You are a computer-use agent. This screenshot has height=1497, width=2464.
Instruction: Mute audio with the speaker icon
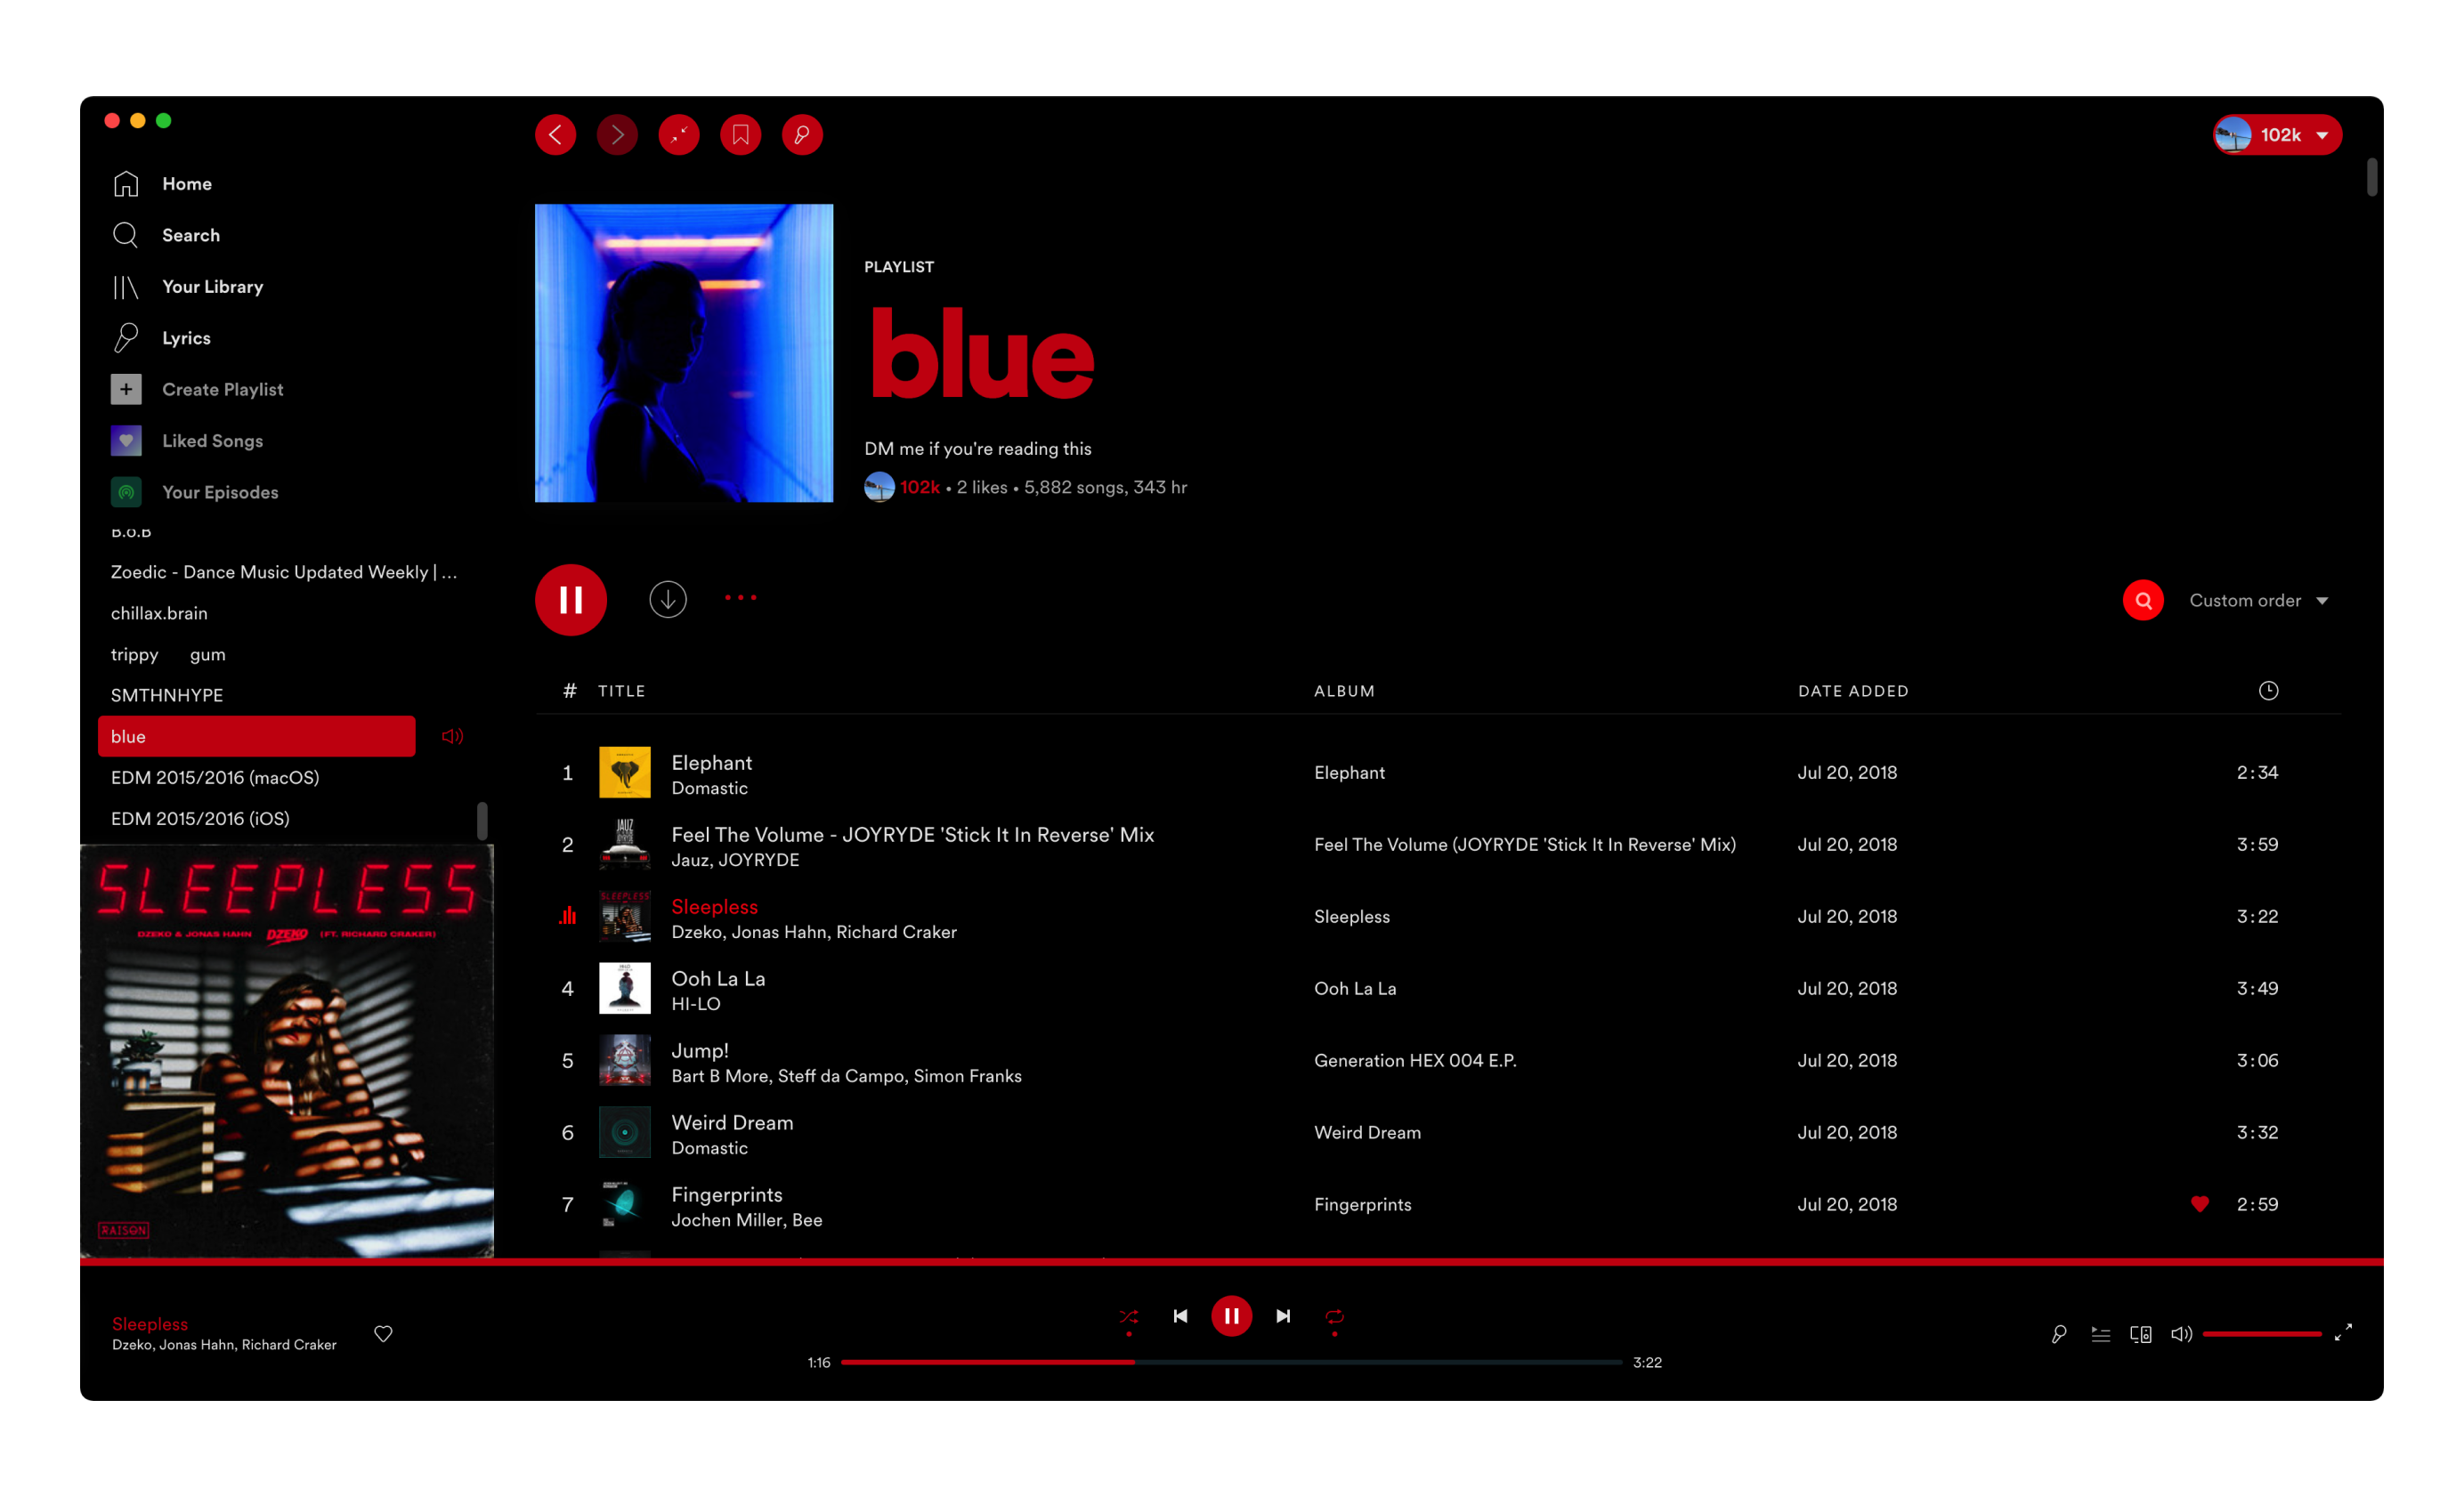pyautogui.click(x=2181, y=1333)
